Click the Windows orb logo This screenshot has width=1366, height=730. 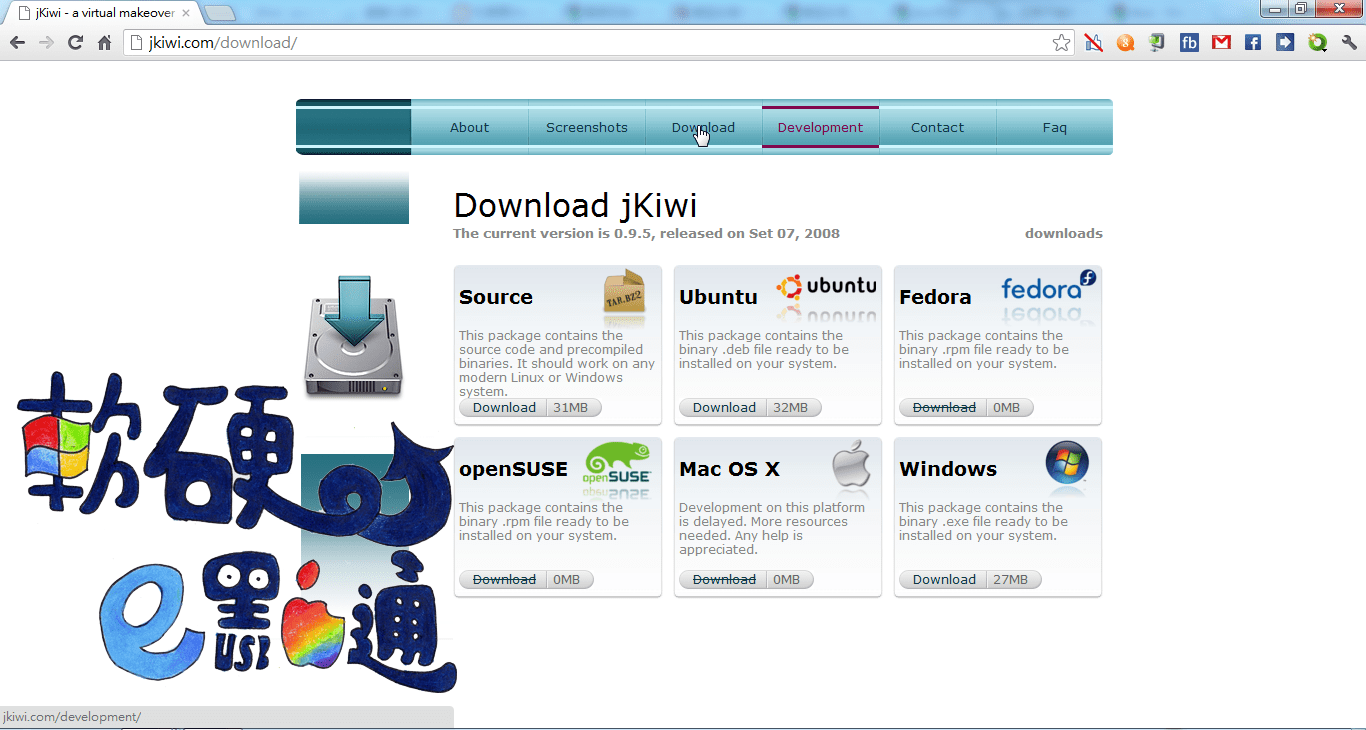[1067, 463]
